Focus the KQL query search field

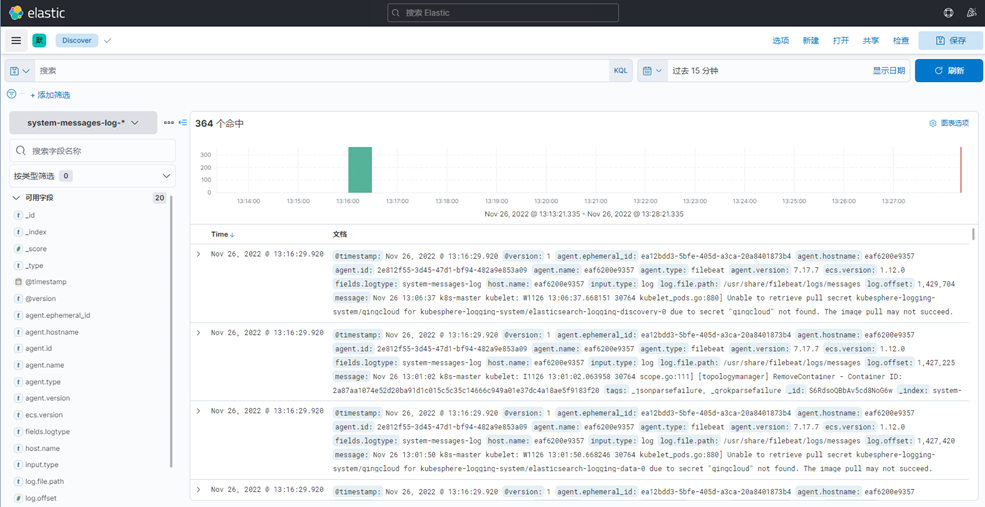322,71
